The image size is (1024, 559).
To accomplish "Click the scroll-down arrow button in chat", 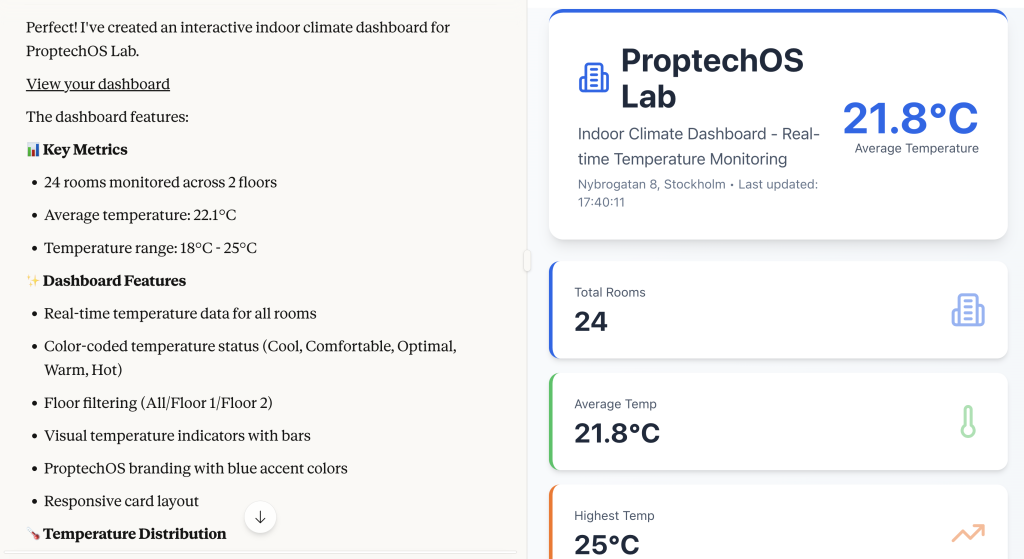I will point(260,517).
